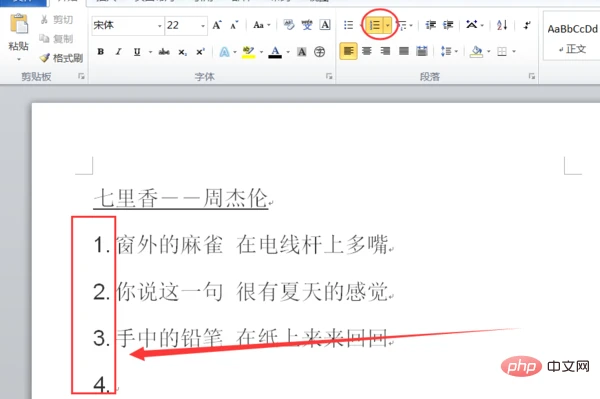Click the Character Border (A) icon
The width and height of the screenshot is (600, 399).
[x=325, y=25]
